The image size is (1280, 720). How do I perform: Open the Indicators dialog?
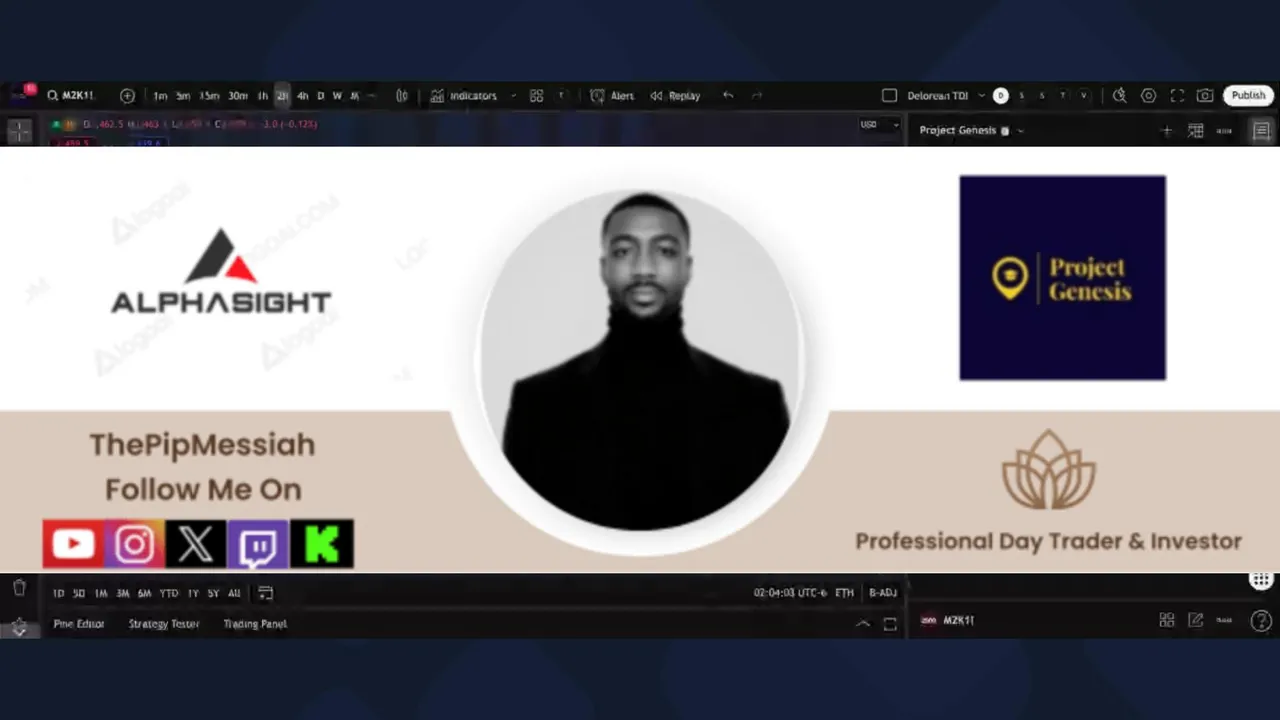click(464, 96)
